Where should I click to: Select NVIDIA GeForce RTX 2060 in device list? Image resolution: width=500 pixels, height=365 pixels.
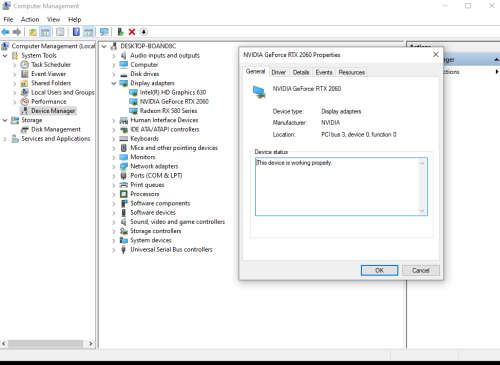174,102
